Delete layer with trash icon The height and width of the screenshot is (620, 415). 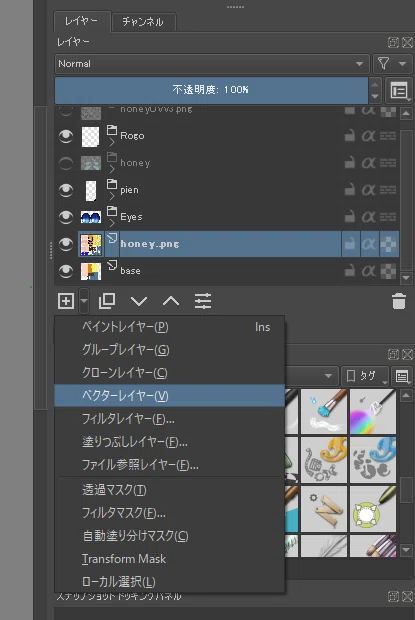pyautogui.click(x=399, y=301)
